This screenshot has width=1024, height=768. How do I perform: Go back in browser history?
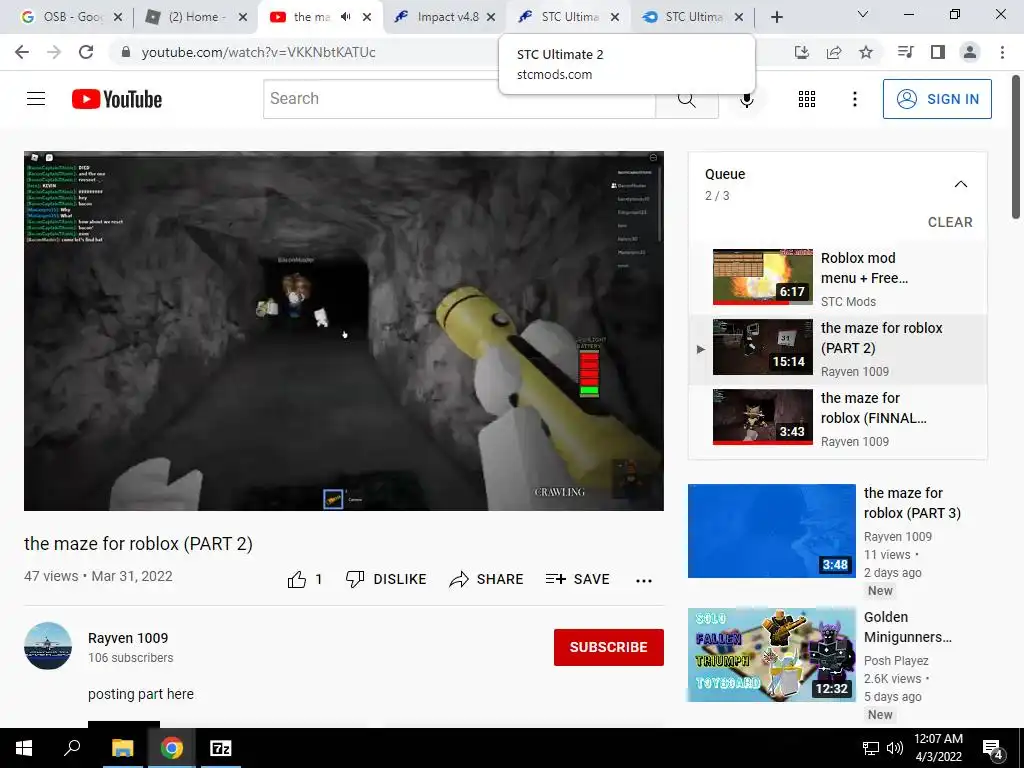point(22,52)
